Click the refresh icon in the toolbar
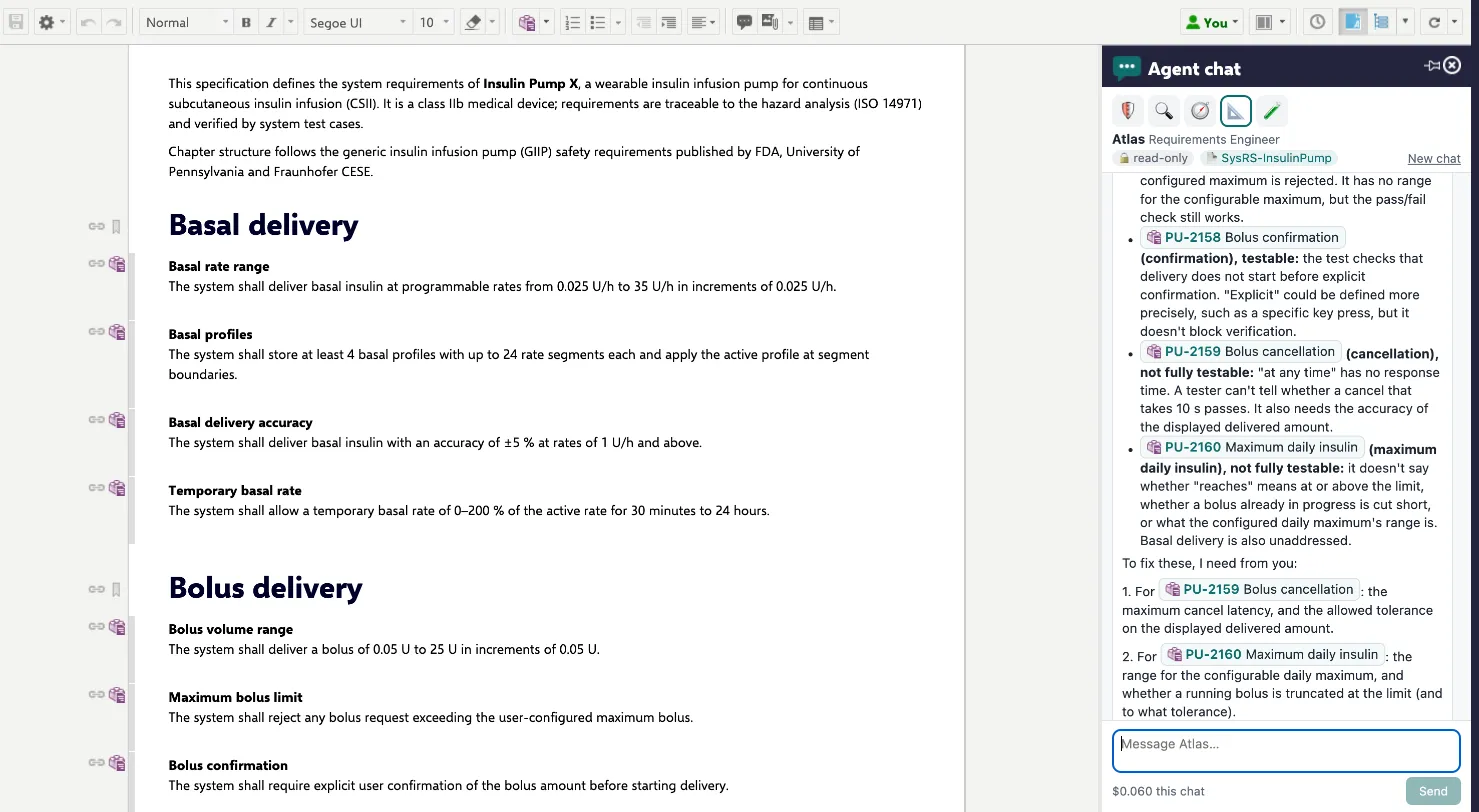 (x=1434, y=22)
